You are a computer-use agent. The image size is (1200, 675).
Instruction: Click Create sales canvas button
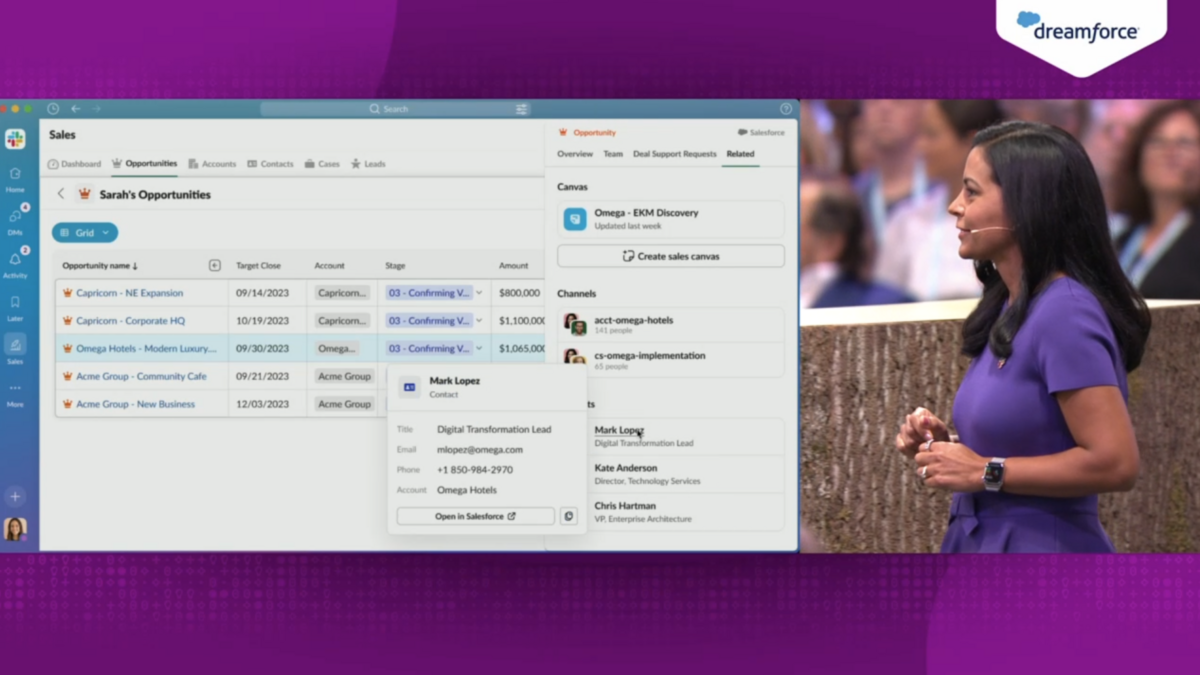coord(671,256)
